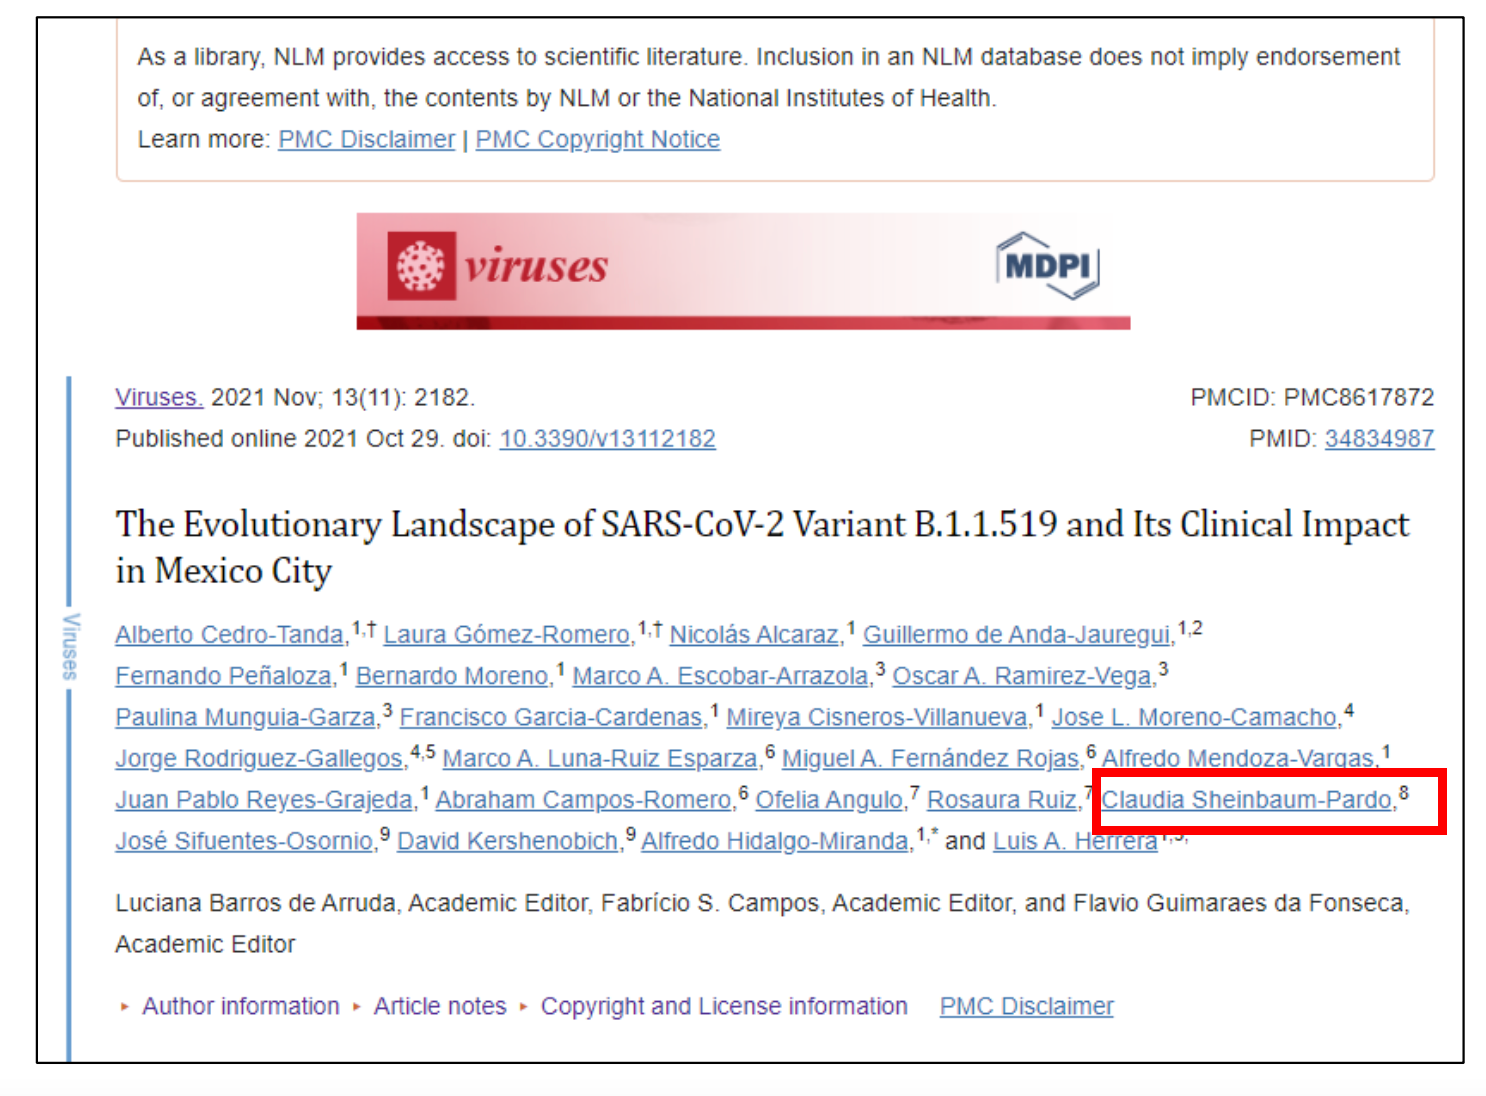Viewport: 1486px width, 1096px height.
Task: Open PMC Disclaimer link beside license information
Action: pyautogui.click(x=1026, y=1006)
